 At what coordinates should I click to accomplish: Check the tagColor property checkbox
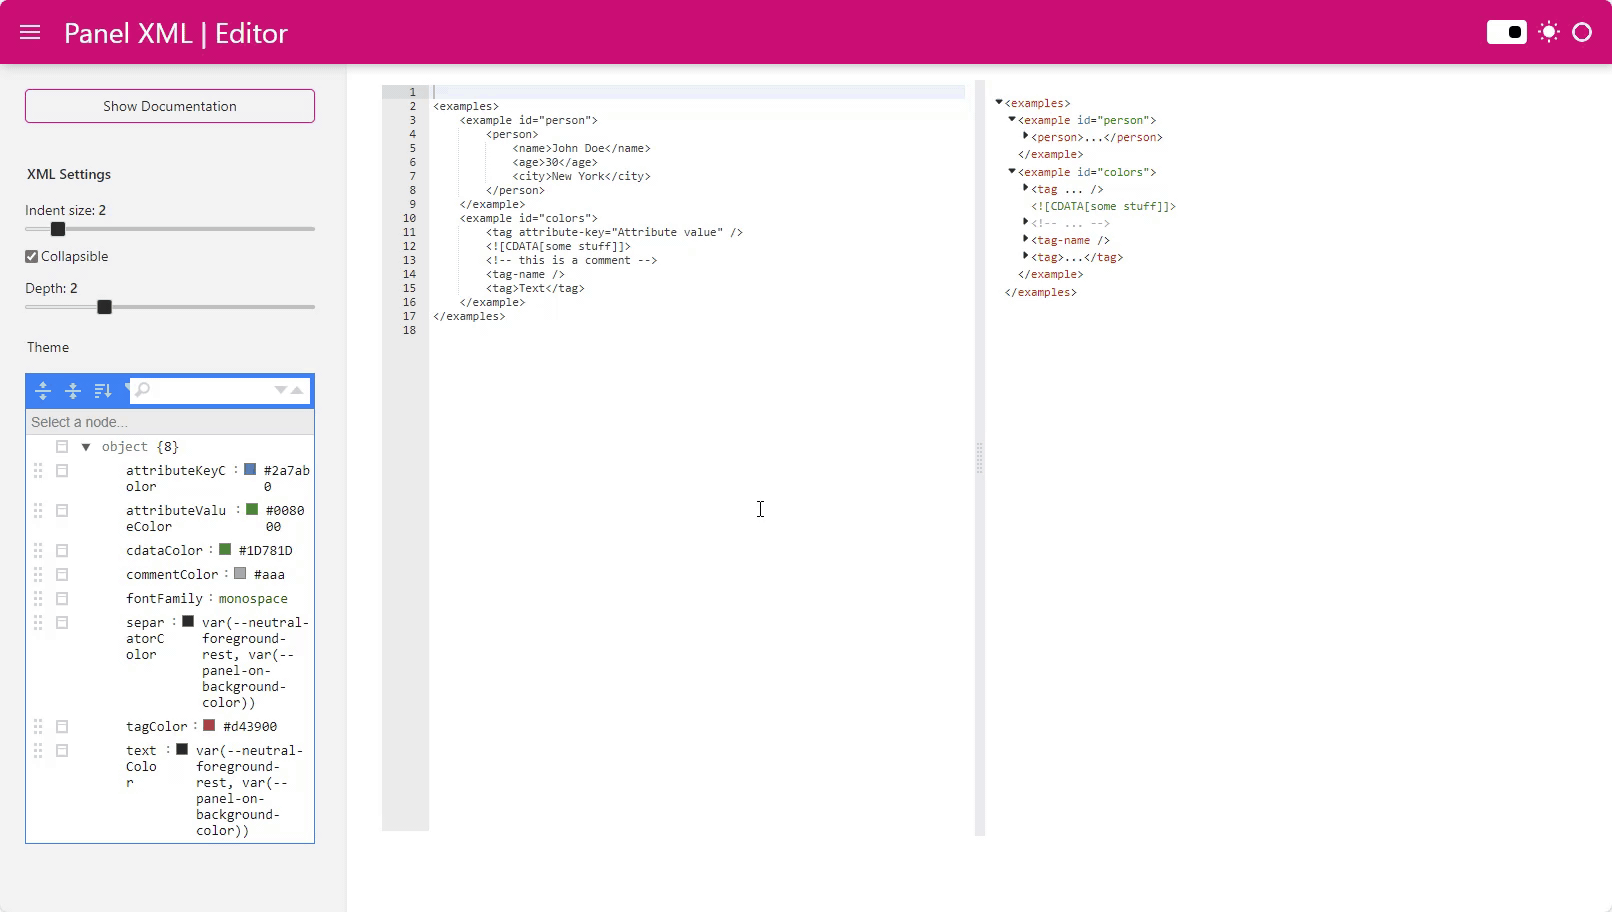62,726
